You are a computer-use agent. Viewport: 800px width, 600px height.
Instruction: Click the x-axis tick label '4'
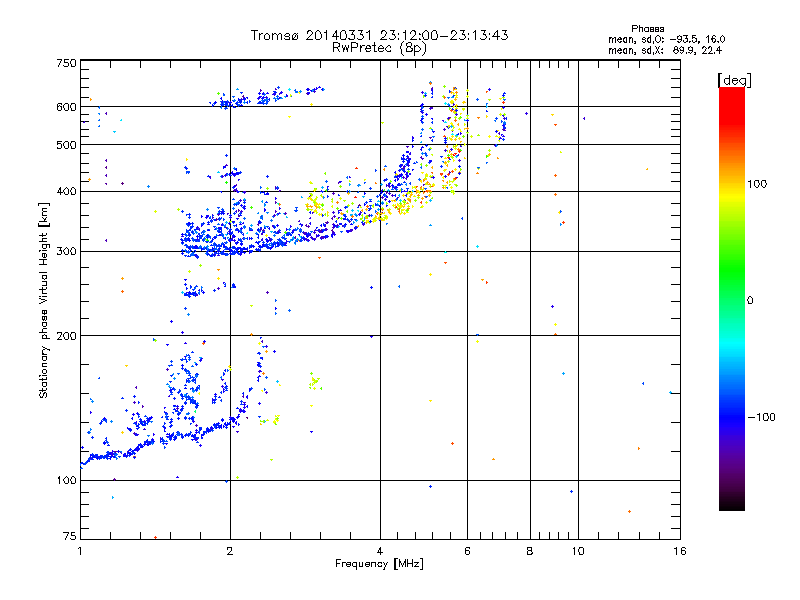(380, 551)
